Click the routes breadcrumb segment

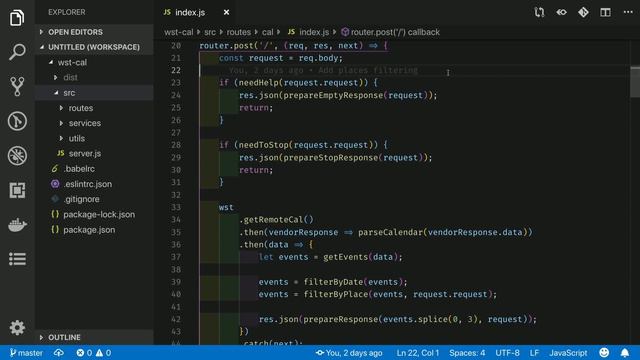click(238, 32)
